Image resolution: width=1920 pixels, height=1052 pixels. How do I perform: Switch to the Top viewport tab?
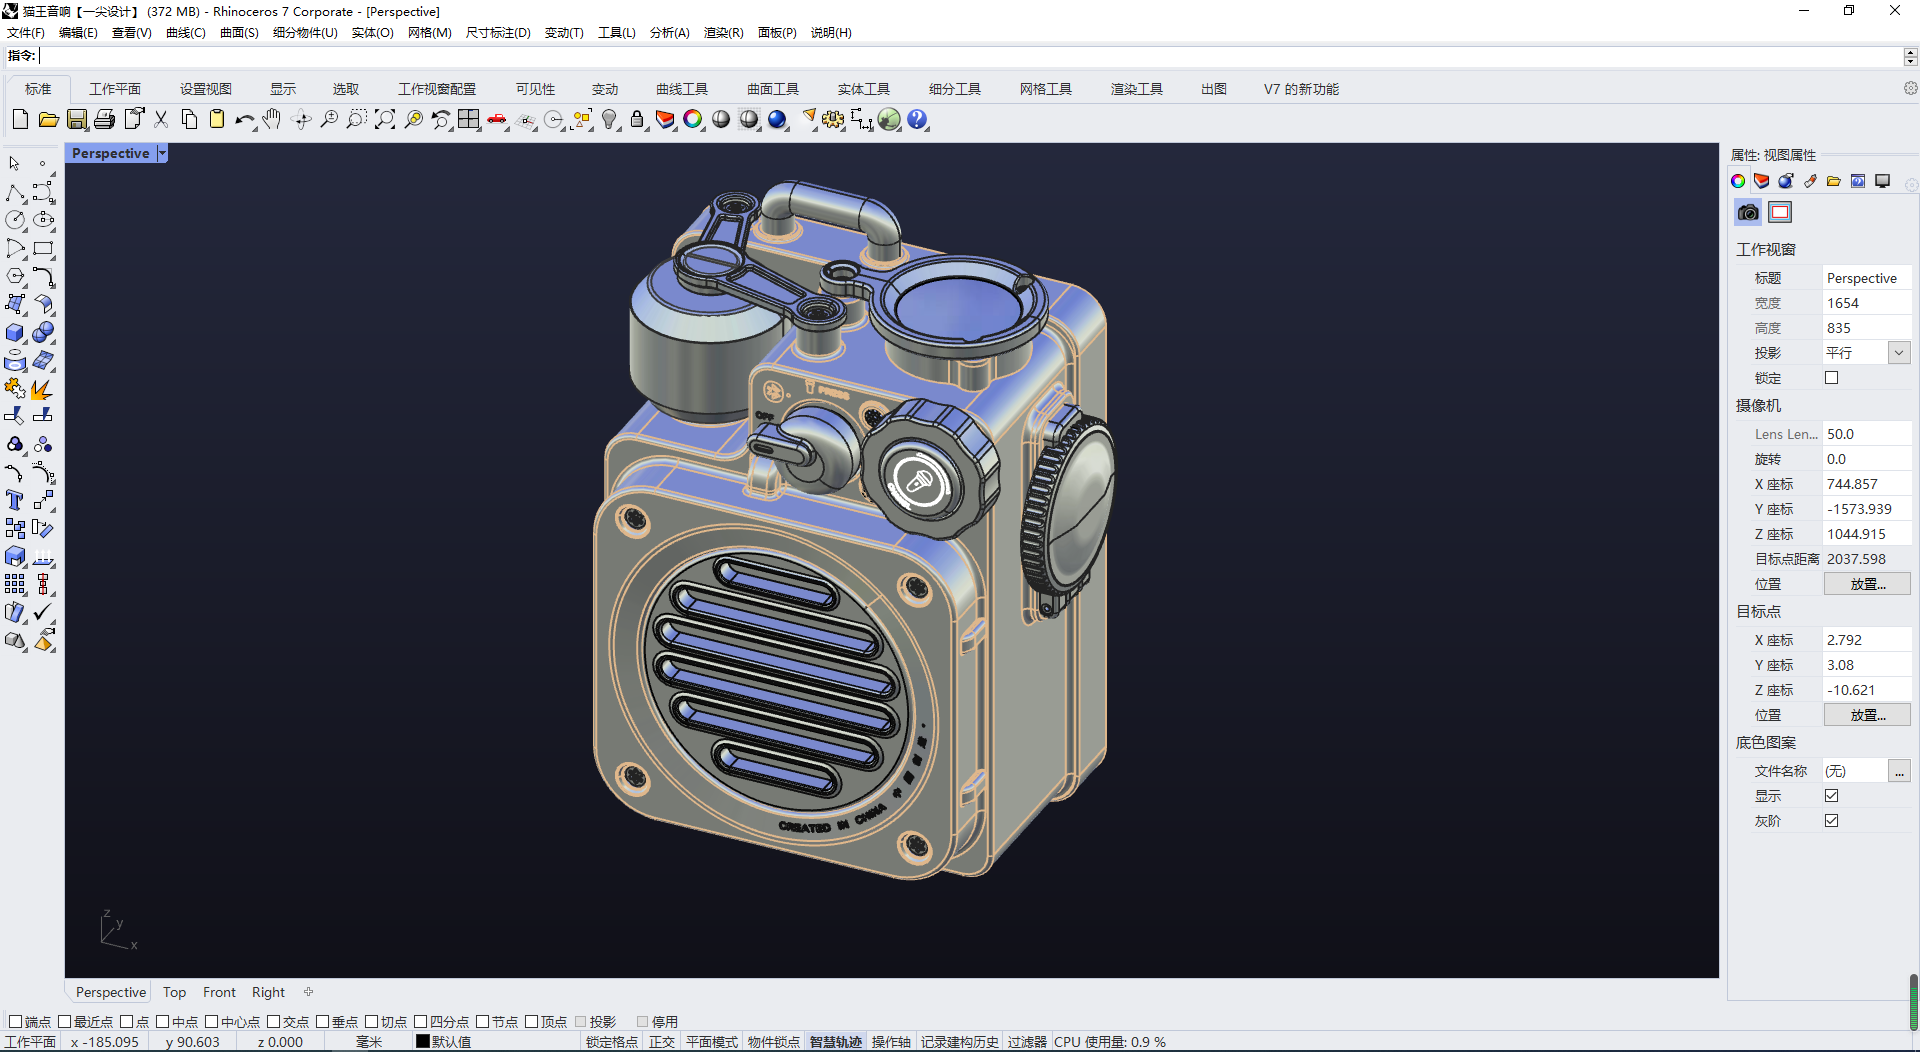pos(175,992)
